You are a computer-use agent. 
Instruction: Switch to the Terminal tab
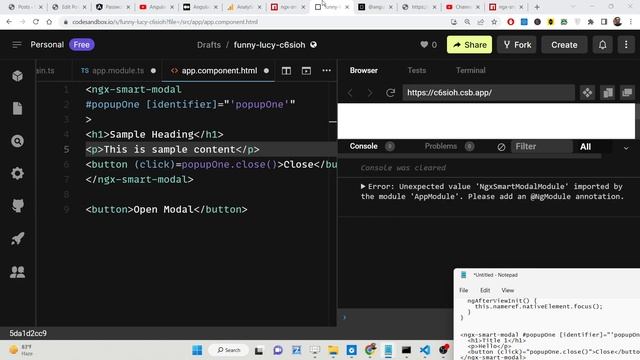[471, 70]
